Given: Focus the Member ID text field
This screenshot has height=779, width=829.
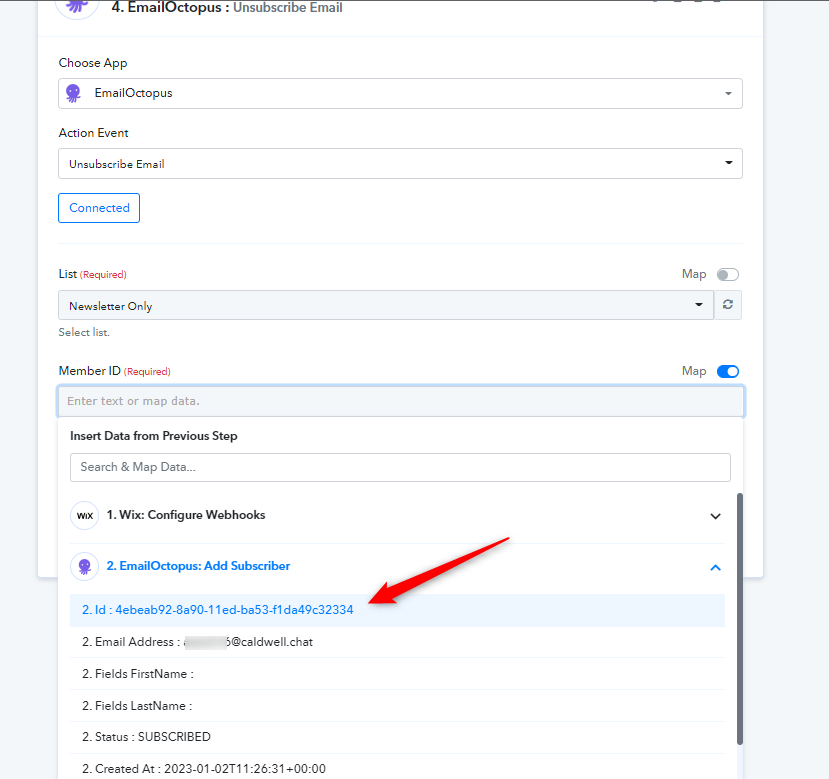Looking at the screenshot, I should tap(400, 401).
